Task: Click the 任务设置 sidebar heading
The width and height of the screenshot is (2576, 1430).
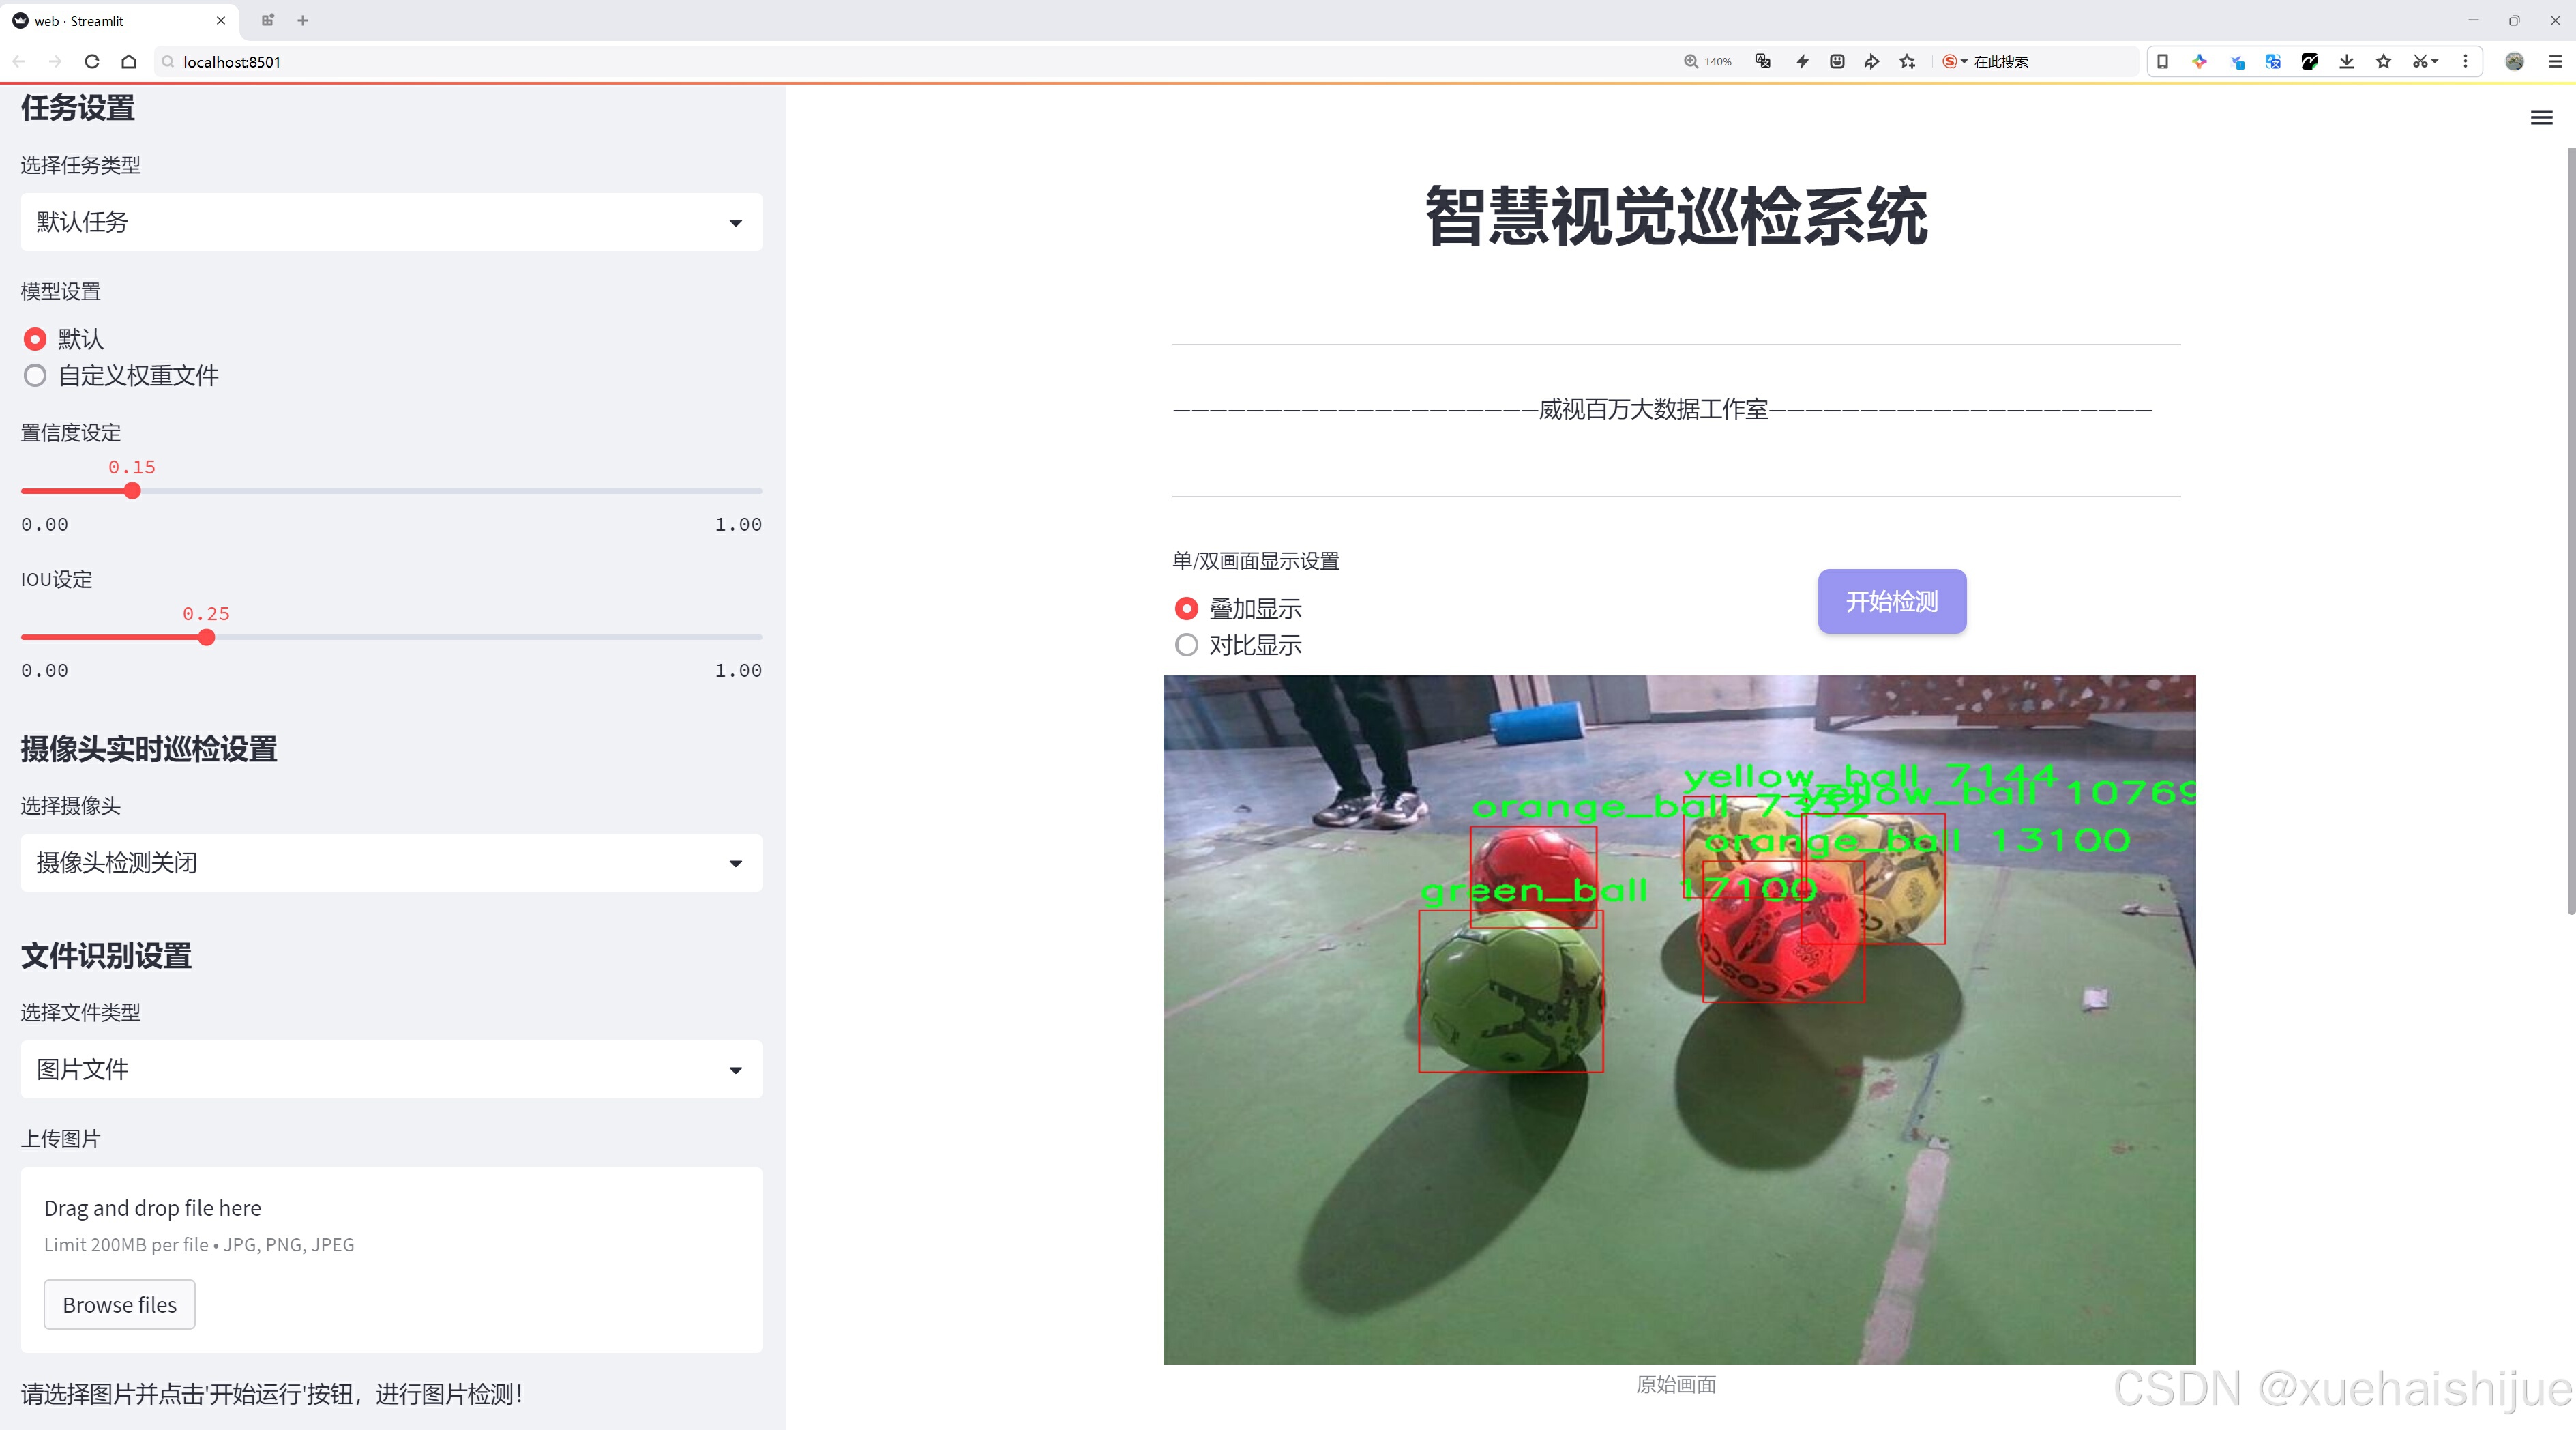Action: pyautogui.click(x=78, y=107)
